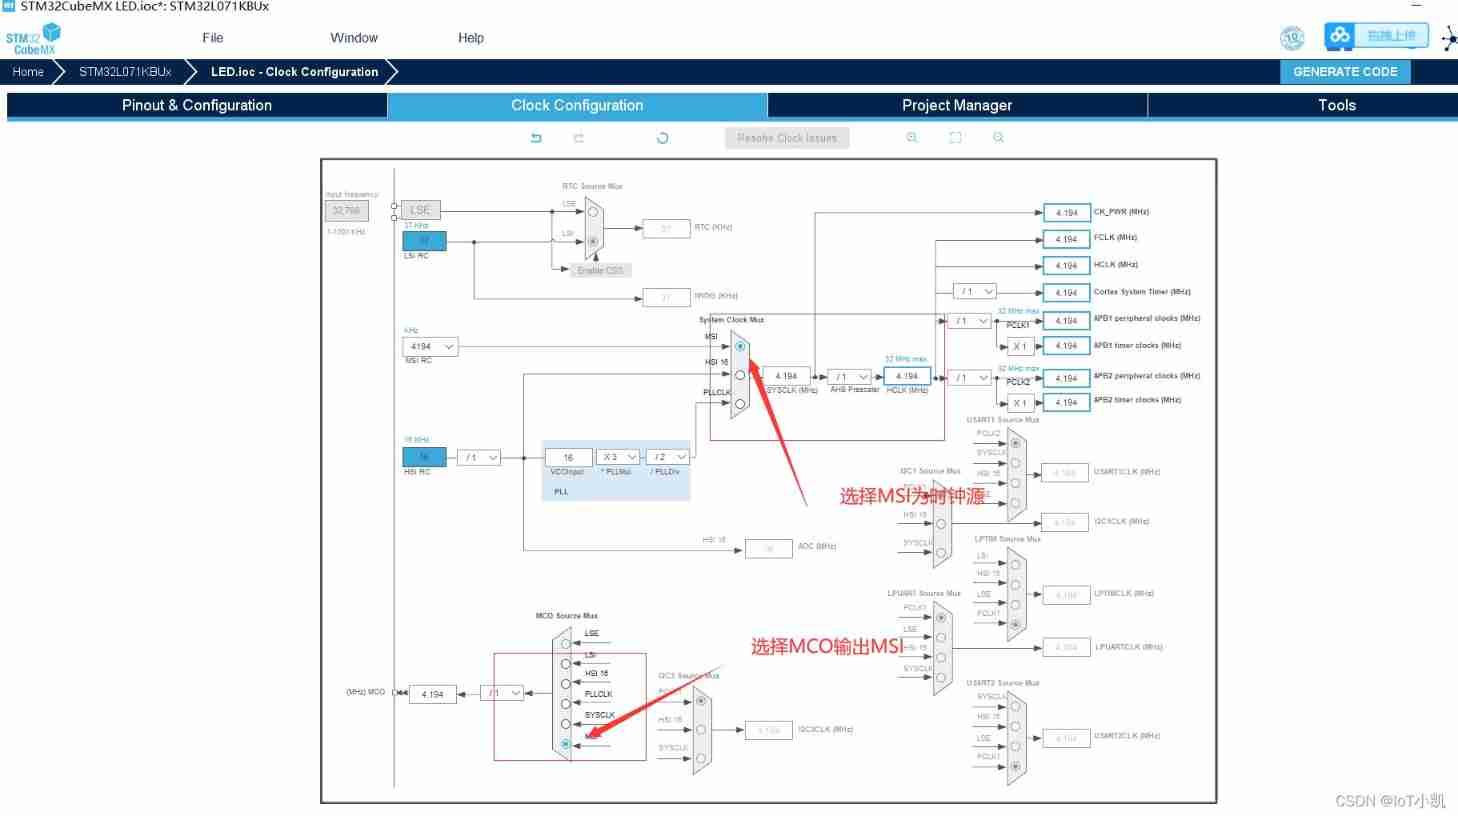
Task: Select HSI 16 in System Clock Mux
Action: coord(740,375)
